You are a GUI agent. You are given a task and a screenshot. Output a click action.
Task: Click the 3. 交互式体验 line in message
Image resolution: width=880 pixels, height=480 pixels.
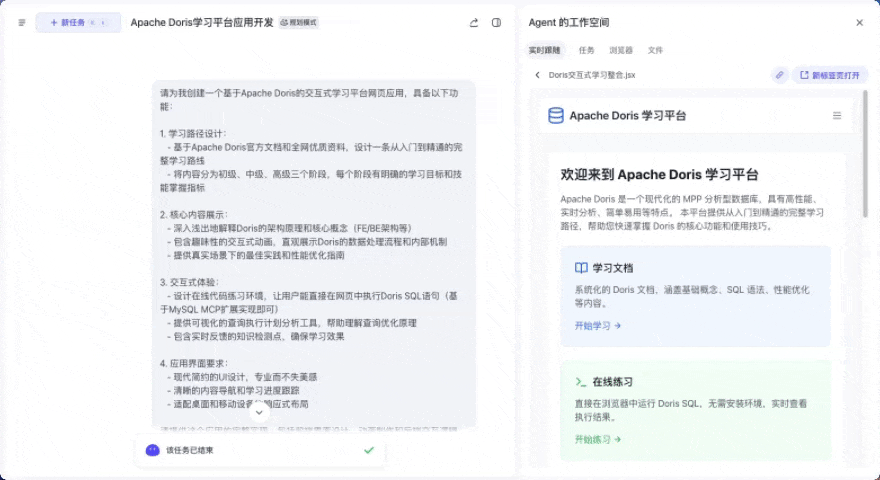coord(189,282)
